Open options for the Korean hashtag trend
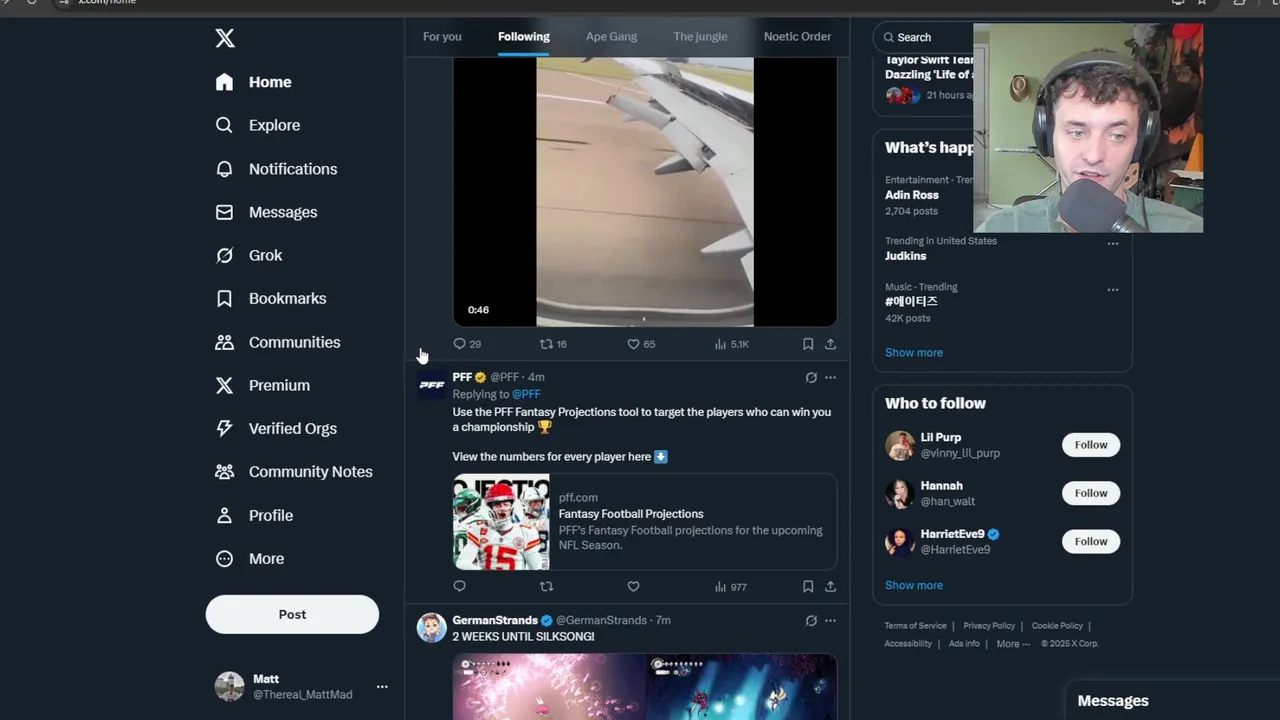1280x720 pixels. pos(1112,290)
